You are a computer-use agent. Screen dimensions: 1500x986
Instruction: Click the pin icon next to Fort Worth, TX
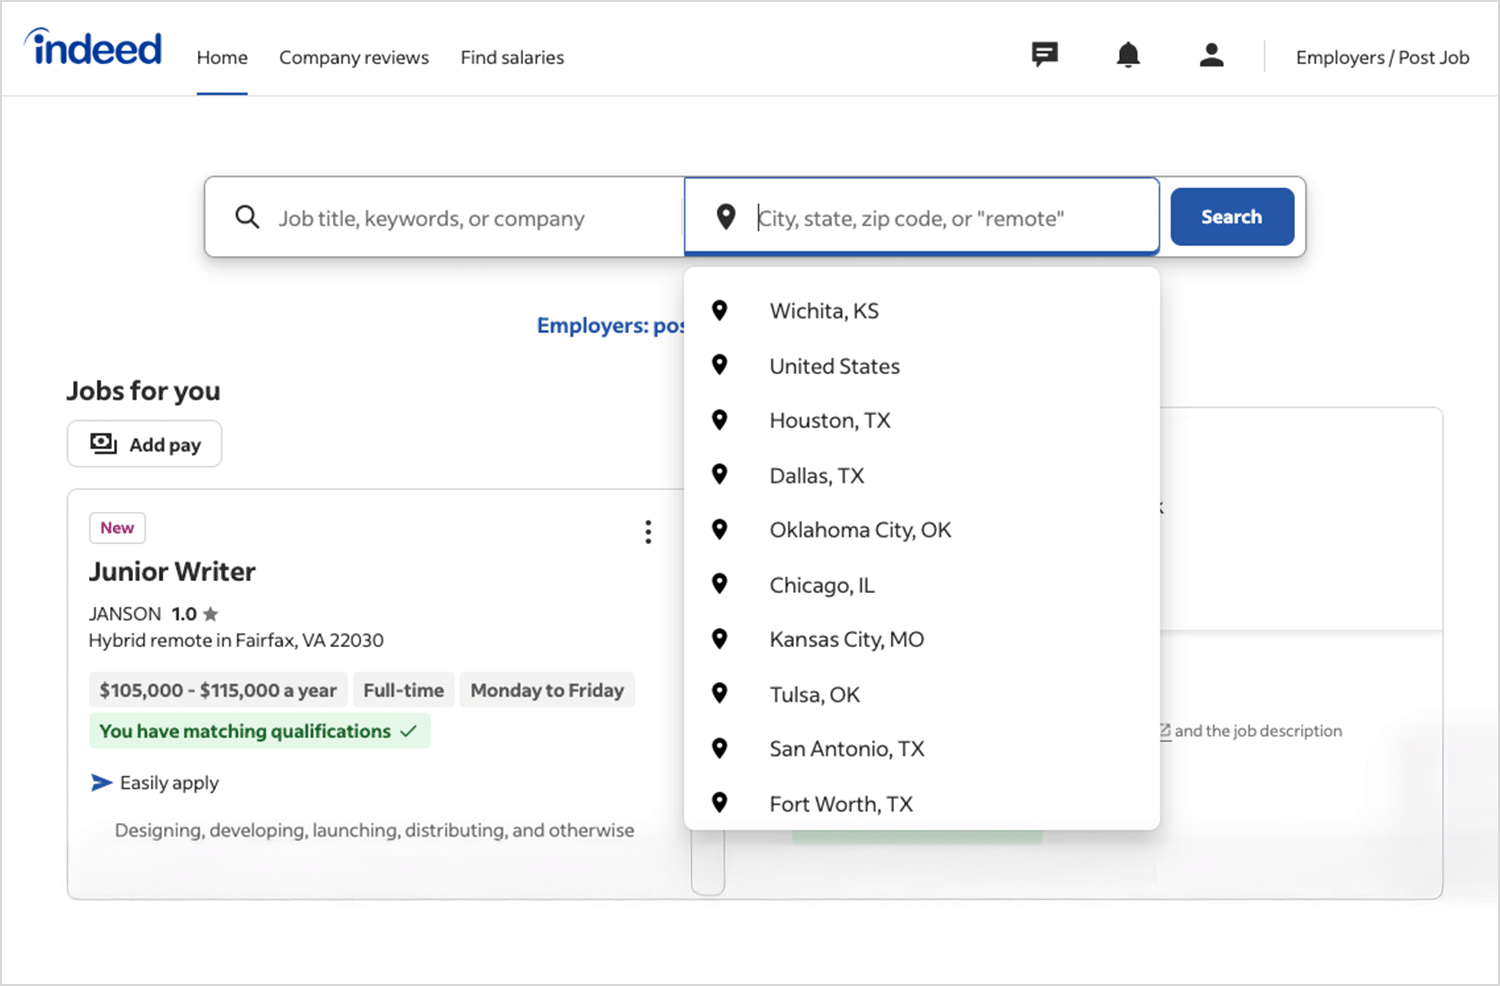point(719,802)
